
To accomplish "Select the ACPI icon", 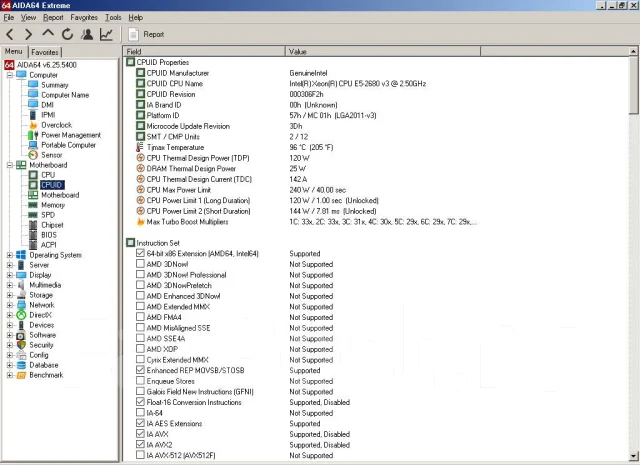I will pyautogui.click(x=33, y=245).
